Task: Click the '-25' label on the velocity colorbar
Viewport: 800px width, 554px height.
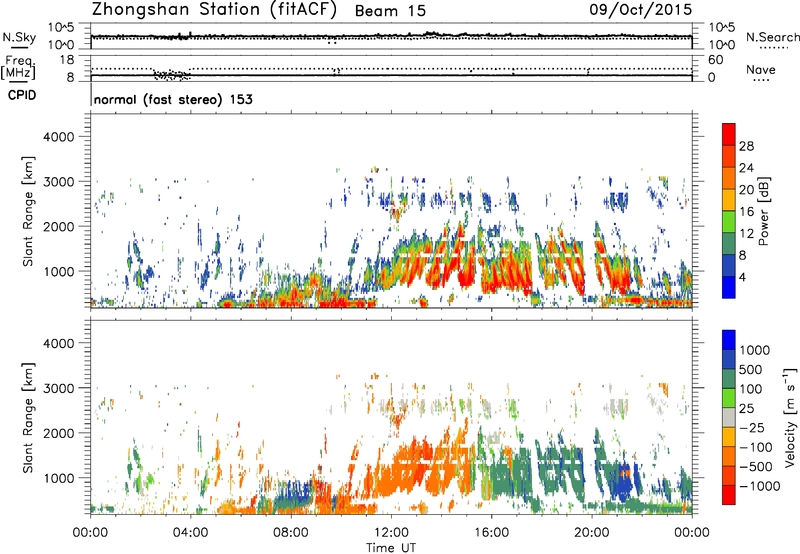Action: click(x=752, y=428)
